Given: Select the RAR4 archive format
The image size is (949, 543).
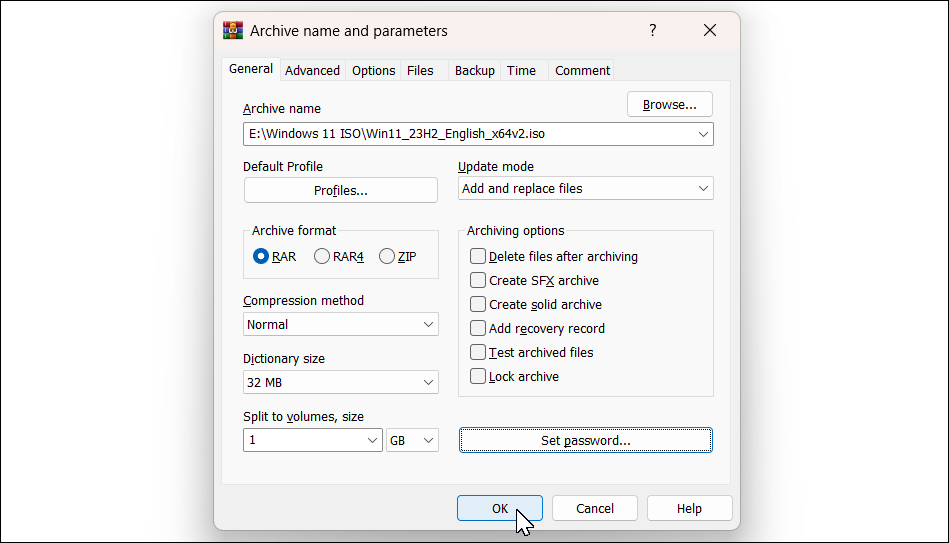Looking at the screenshot, I should (322, 257).
